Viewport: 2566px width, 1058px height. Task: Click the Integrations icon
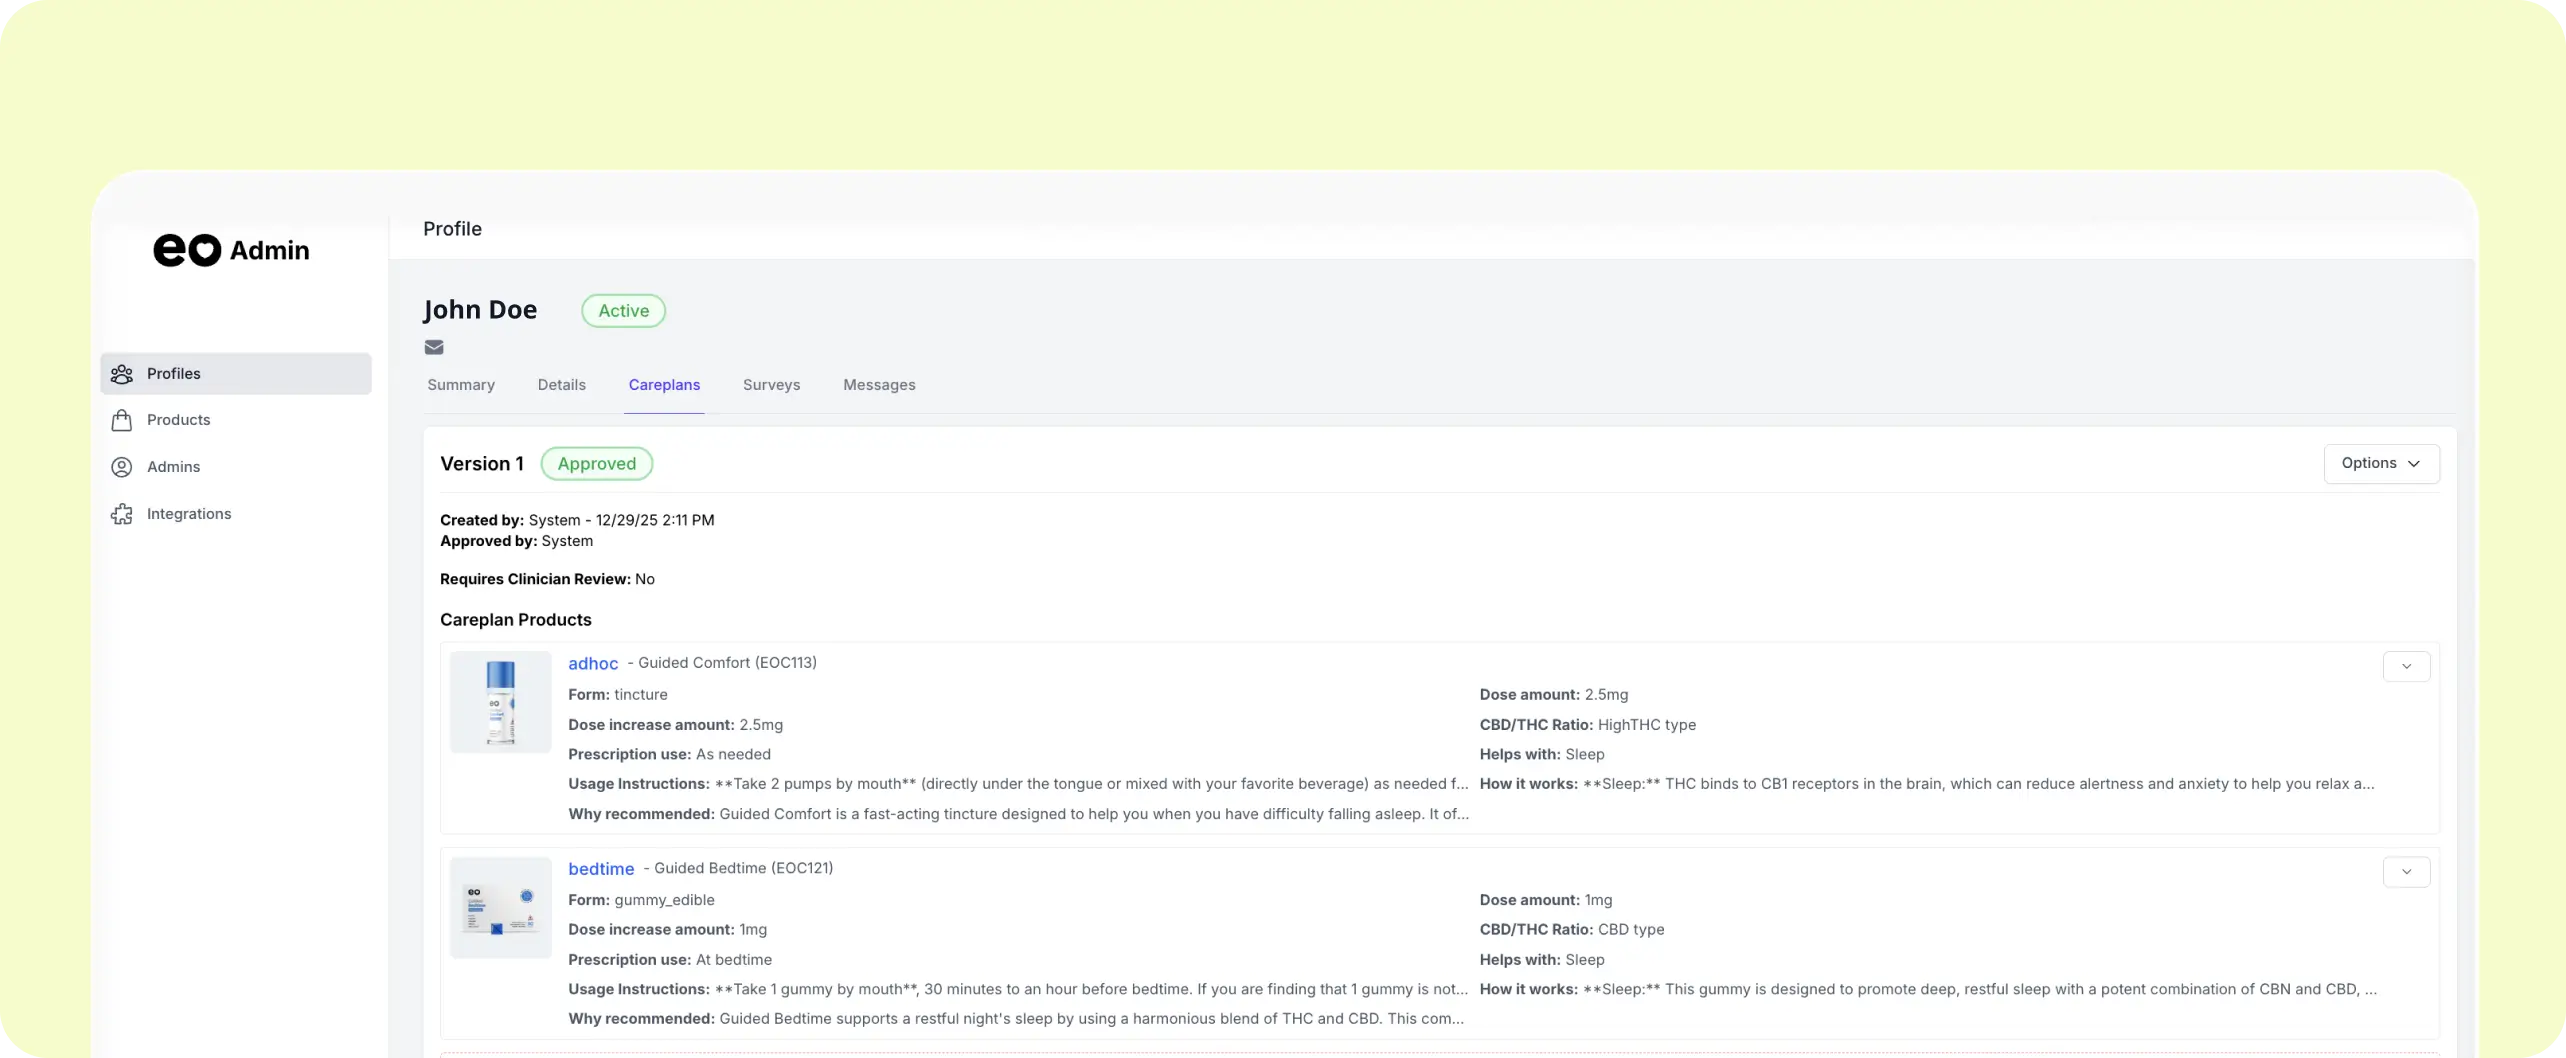121,513
